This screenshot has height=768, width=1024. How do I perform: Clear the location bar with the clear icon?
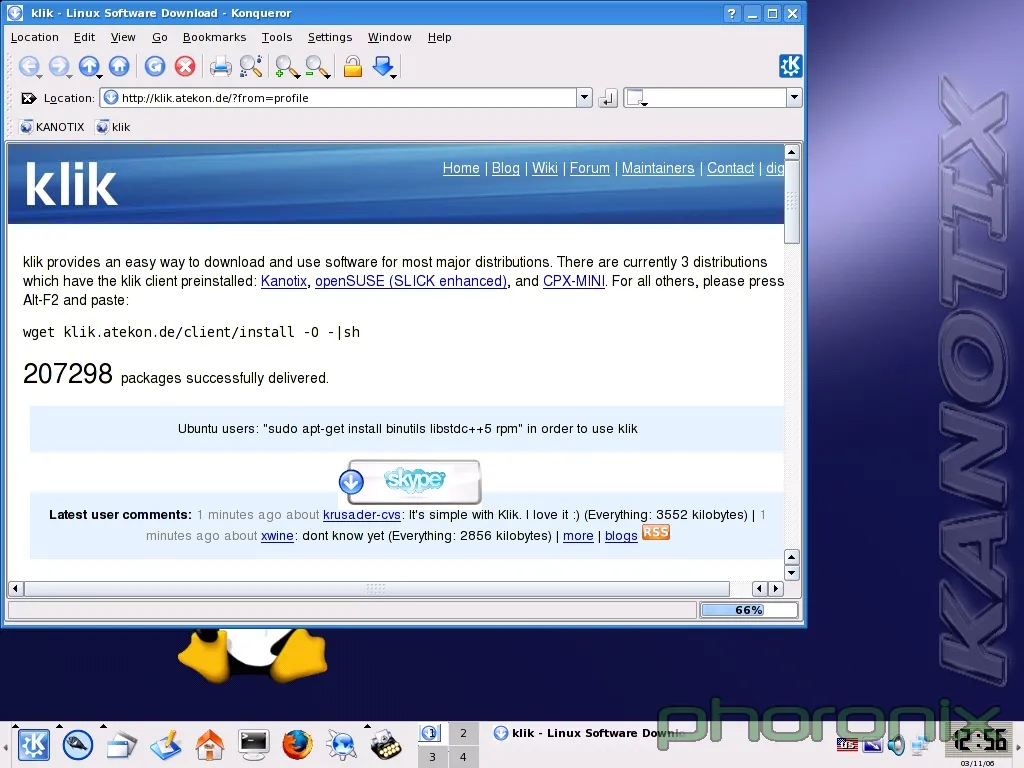[x=28, y=98]
